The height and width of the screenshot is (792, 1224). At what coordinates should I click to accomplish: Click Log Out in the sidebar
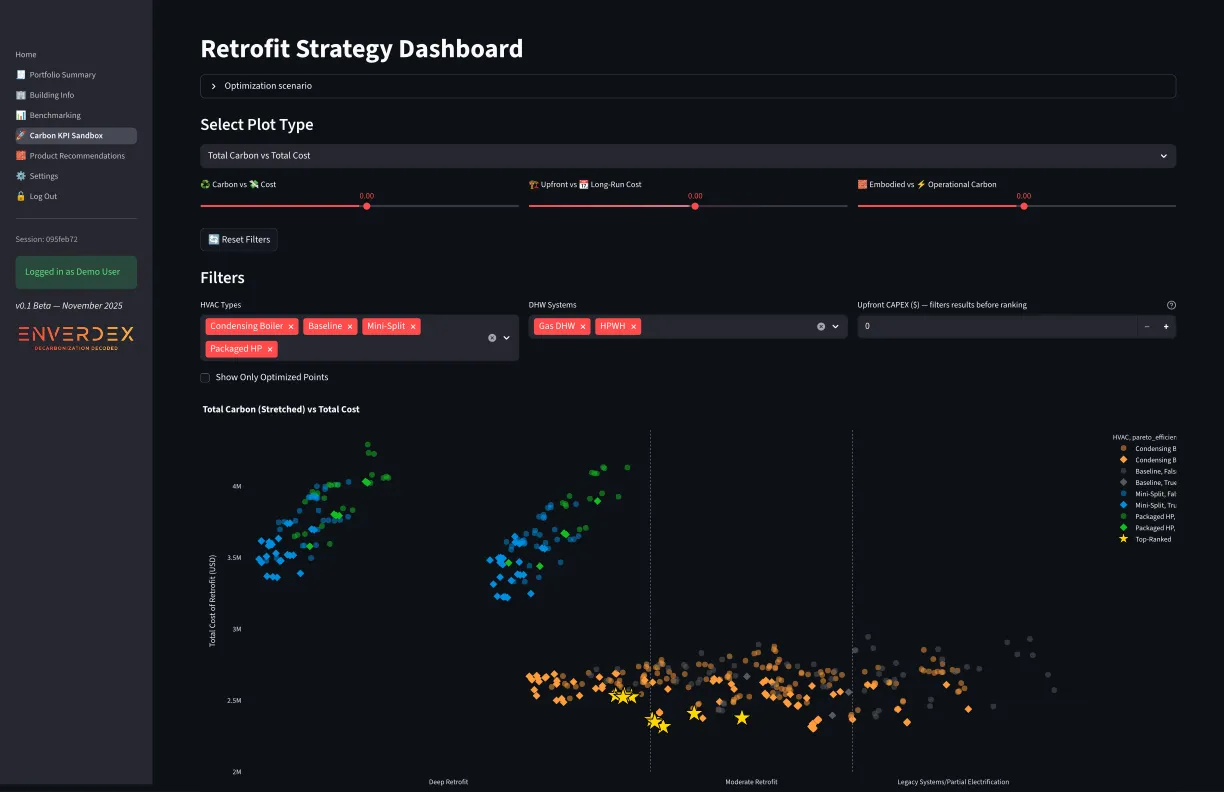(x=43, y=197)
